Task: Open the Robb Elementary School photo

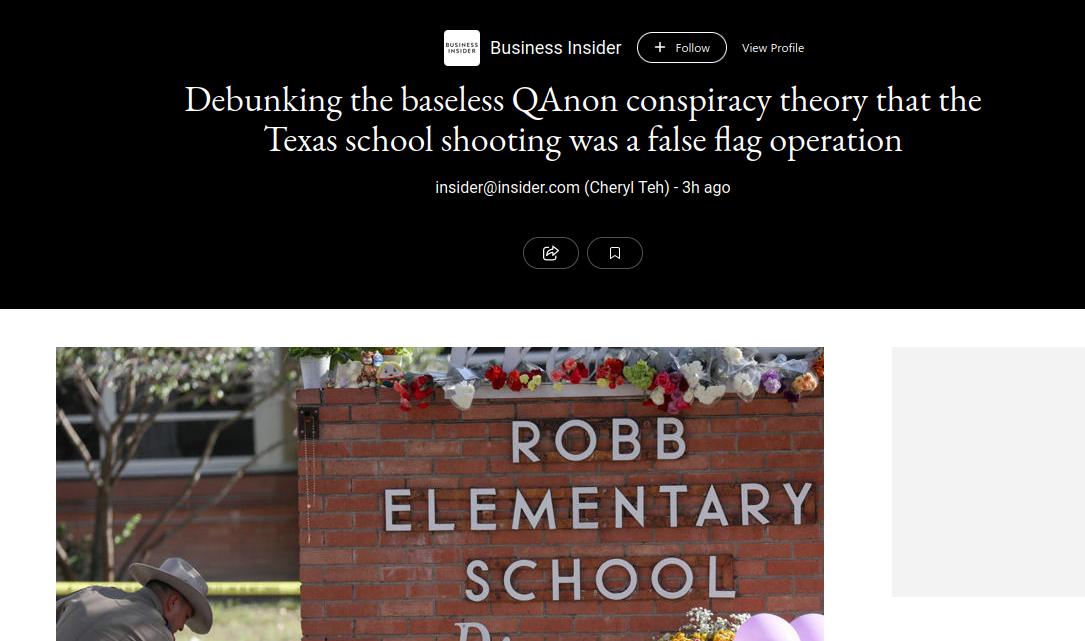Action: (x=440, y=494)
